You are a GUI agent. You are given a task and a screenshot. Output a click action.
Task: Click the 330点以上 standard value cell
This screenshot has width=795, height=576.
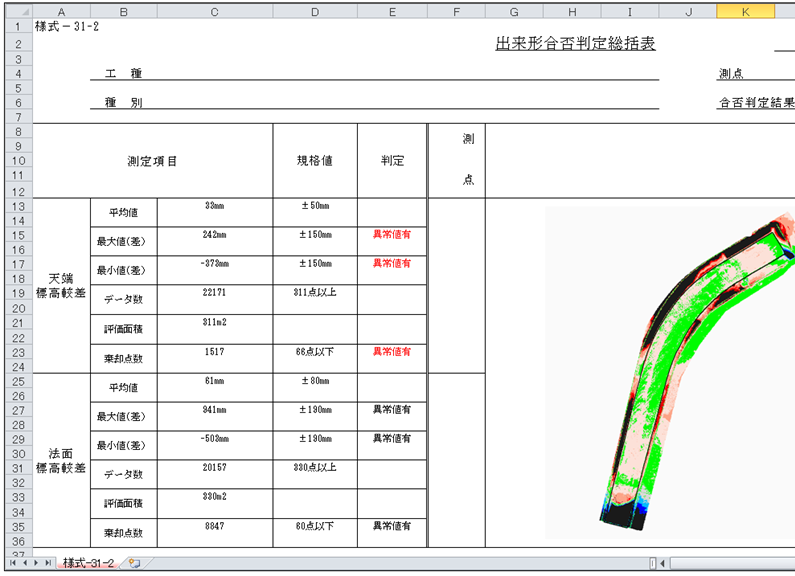pyautogui.click(x=315, y=475)
